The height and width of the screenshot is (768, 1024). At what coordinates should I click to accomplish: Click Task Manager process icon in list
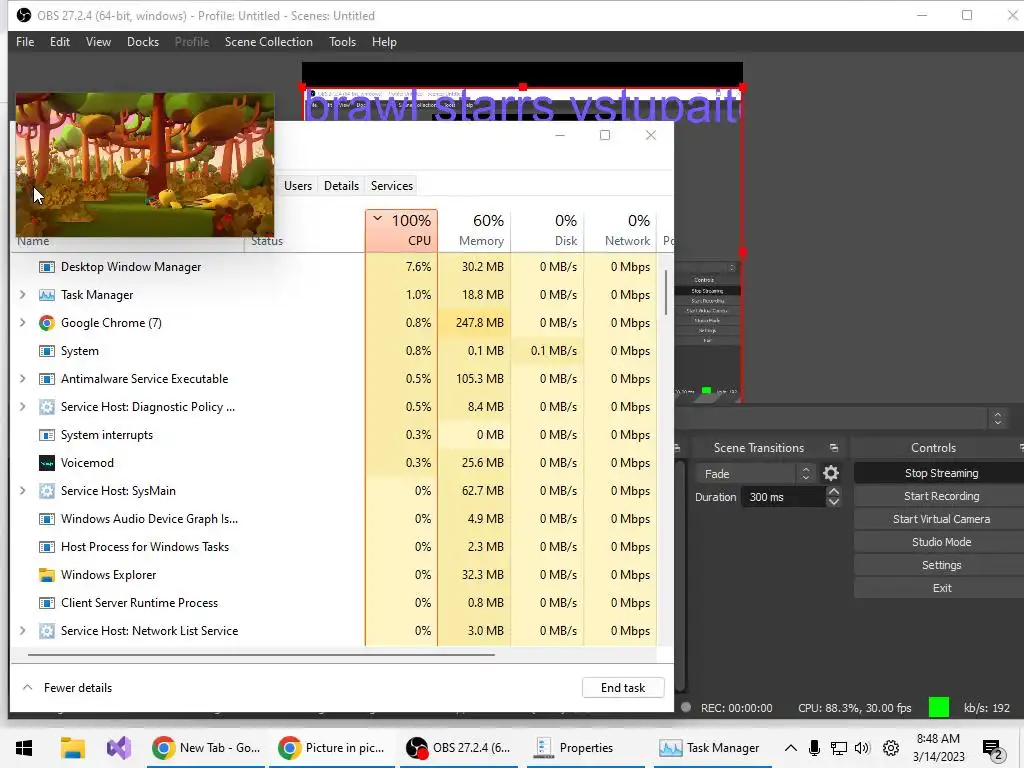(x=46, y=295)
